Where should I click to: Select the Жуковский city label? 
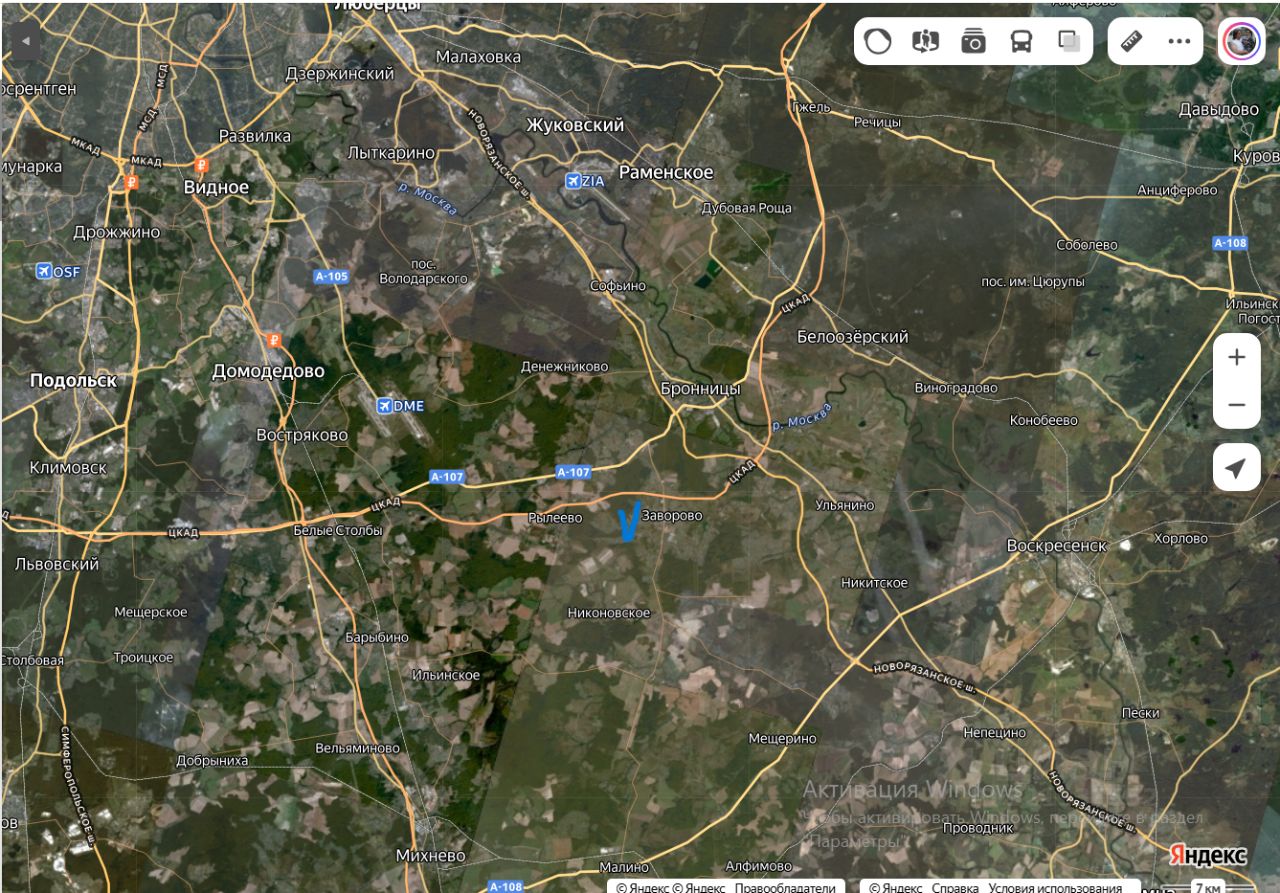[575, 125]
